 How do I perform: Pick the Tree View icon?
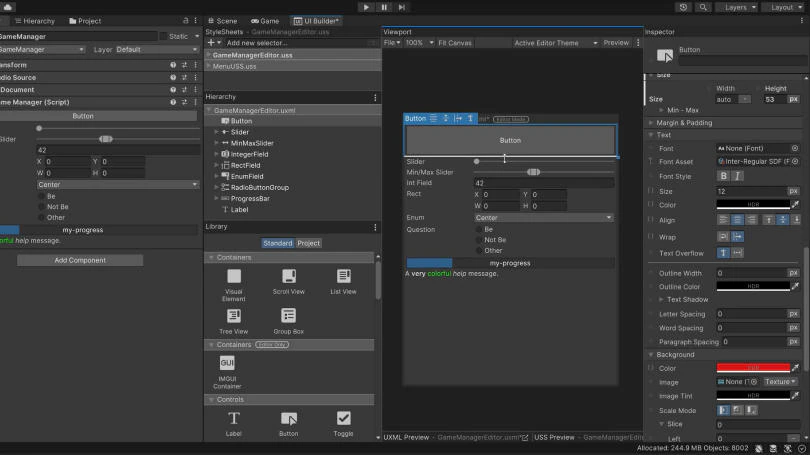pyautogui.click(x=233, y=316)
